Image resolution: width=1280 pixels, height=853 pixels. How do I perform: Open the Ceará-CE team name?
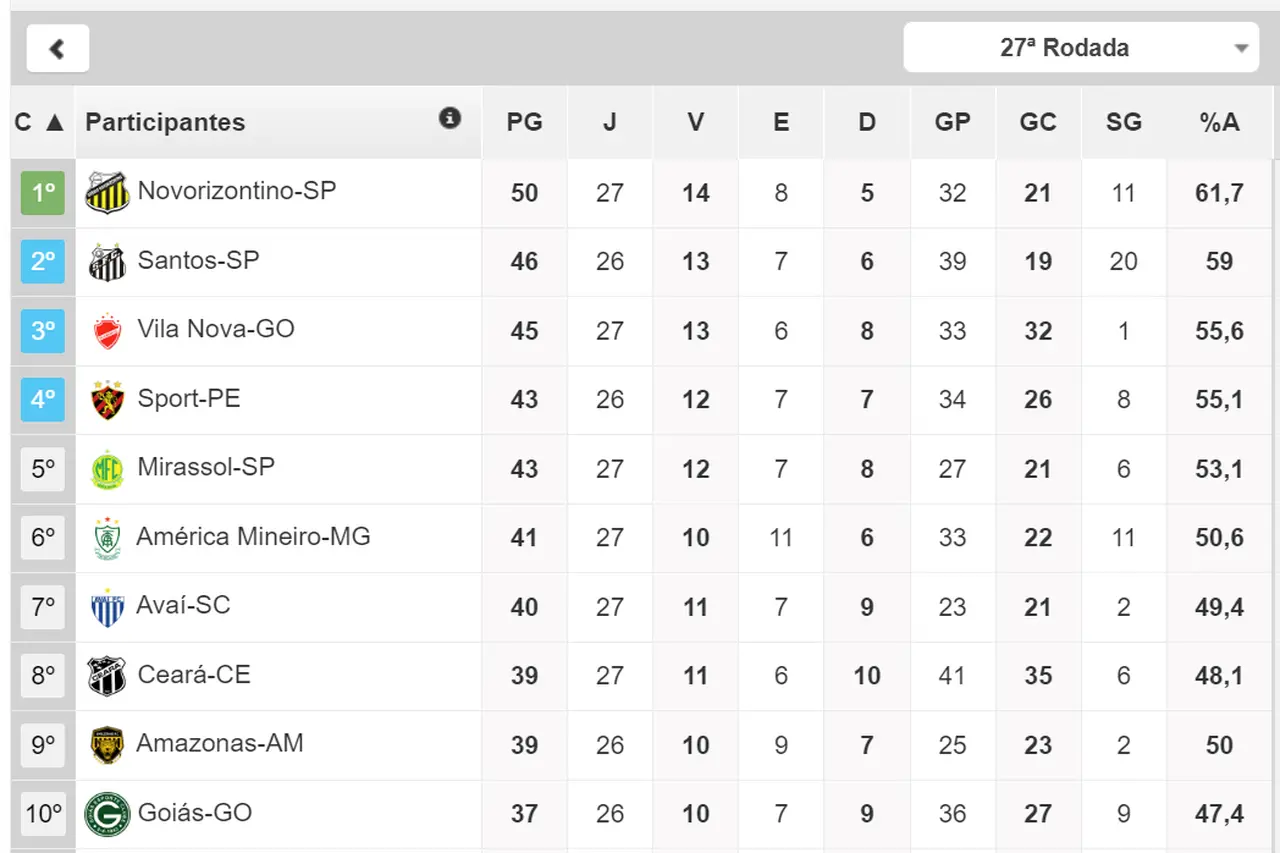[x=194, y=675]
